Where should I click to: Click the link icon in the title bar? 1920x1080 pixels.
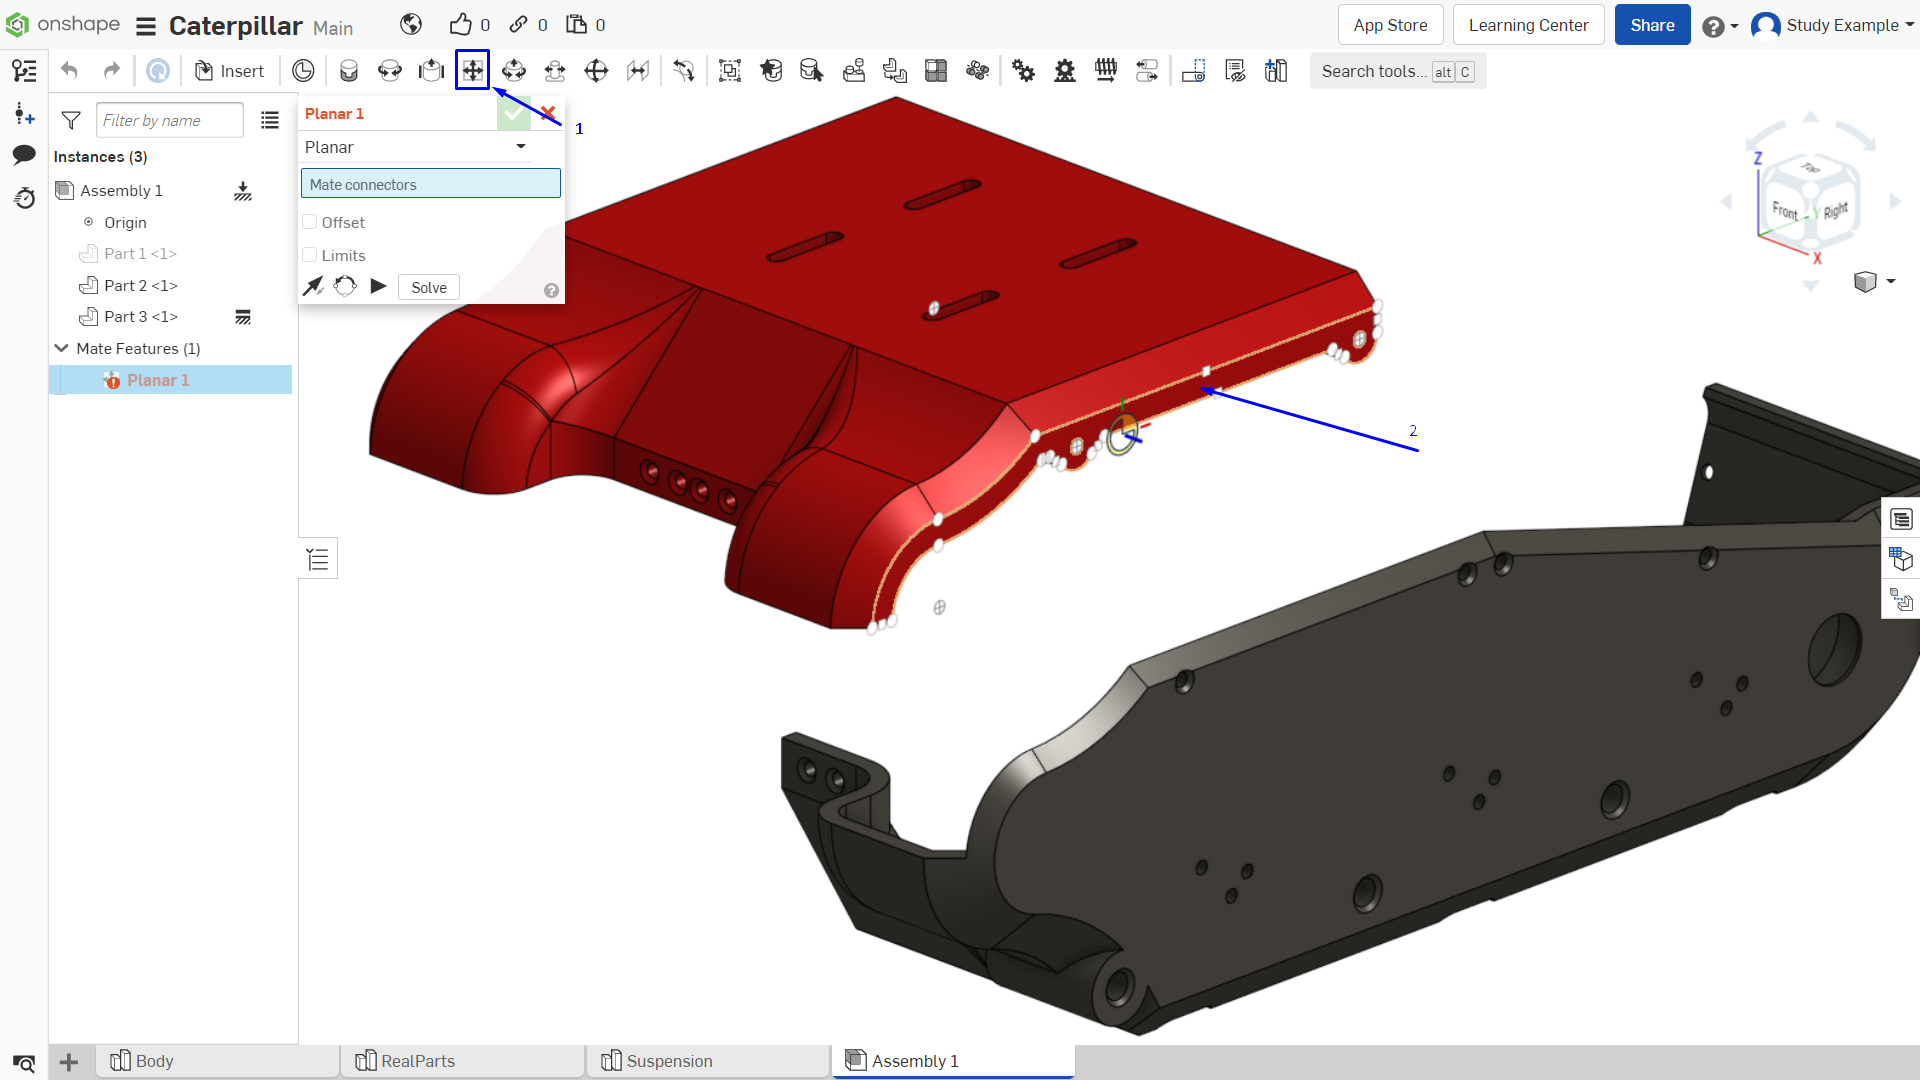tap(518, 25)
